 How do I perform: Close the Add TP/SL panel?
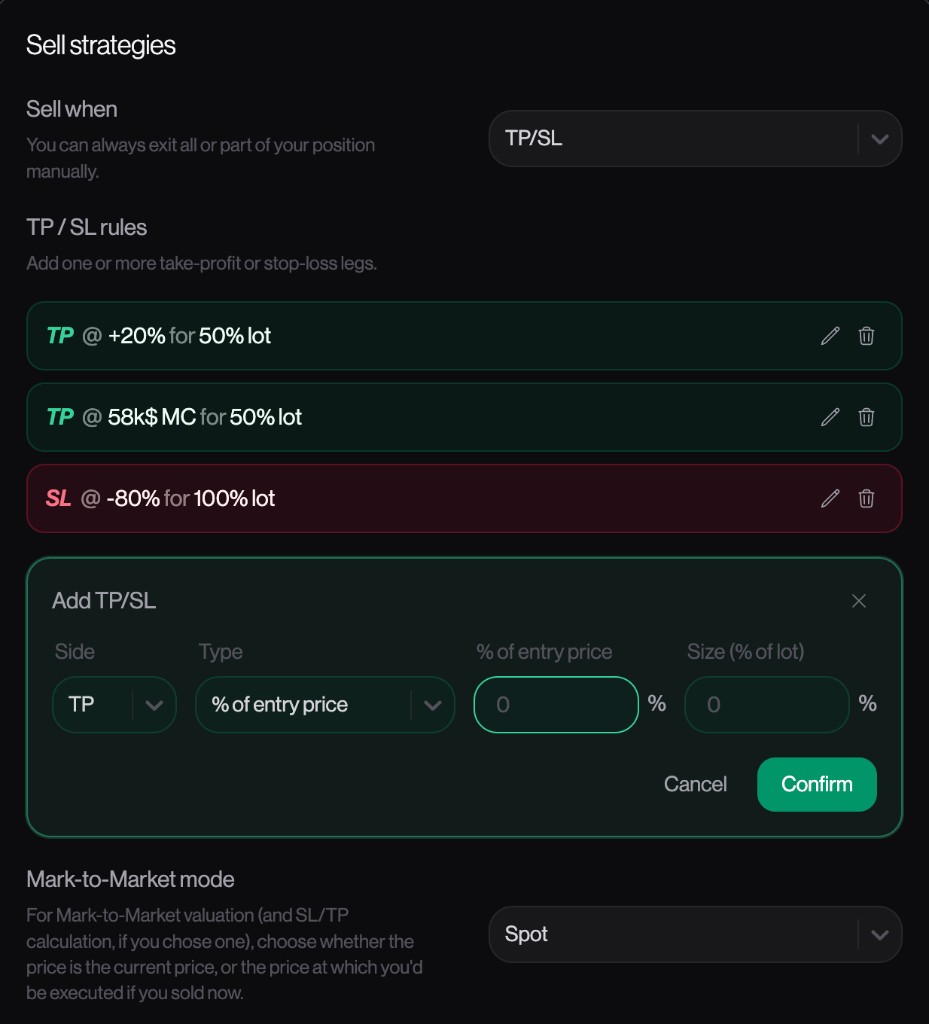(x=858, y=601)
